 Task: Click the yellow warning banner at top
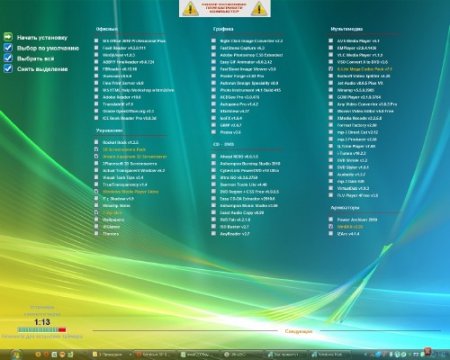click(x=225, y=8)
